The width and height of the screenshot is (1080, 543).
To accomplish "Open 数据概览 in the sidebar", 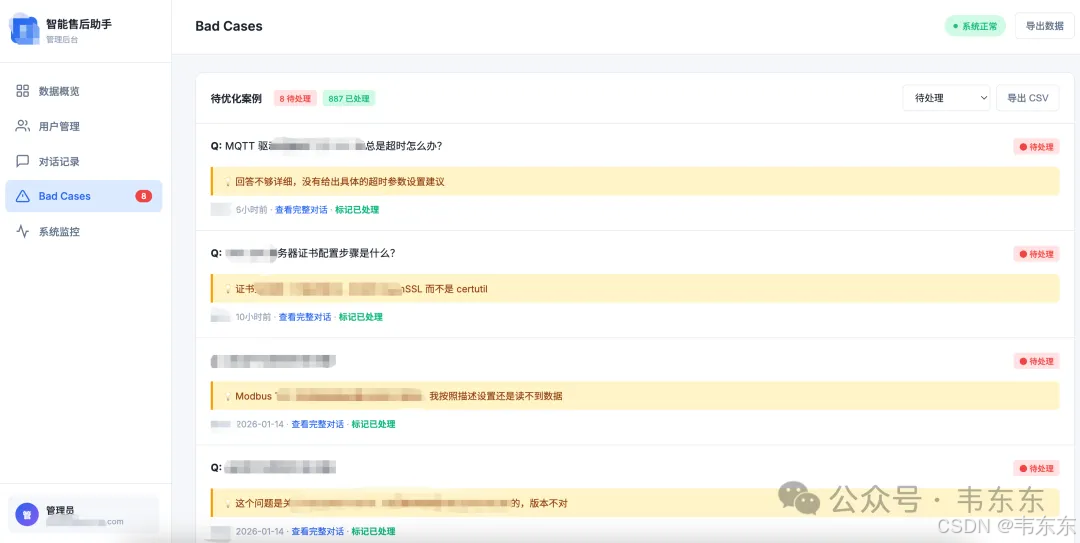I will [x=84, y=91].
